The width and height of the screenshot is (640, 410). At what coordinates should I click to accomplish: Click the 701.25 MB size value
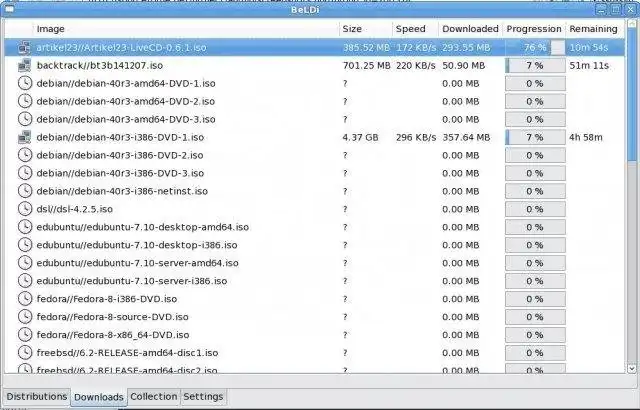[367, 66]
